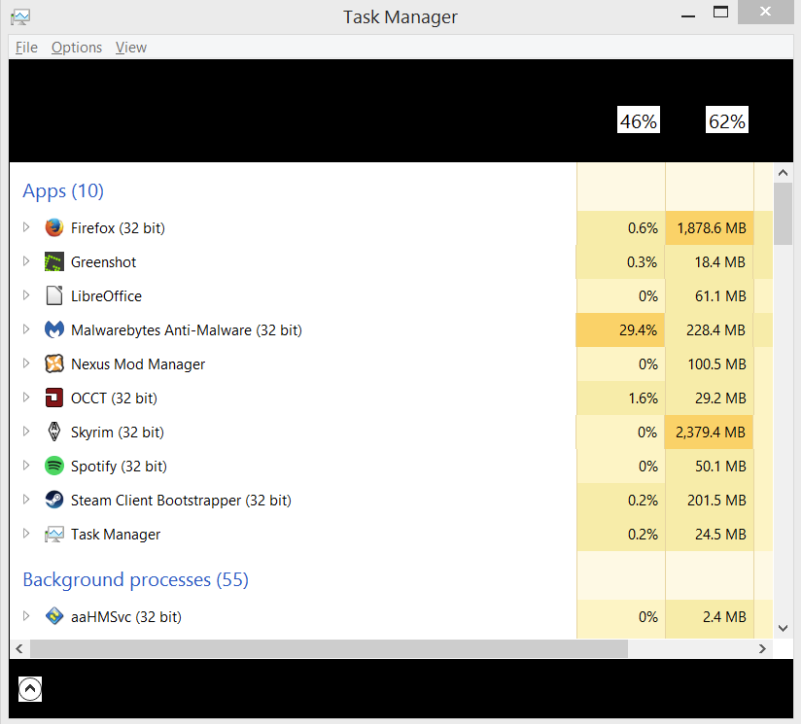Viewport: 801px width, 724px height.
Task: Click the Background processes (55) header
Action: click(136, 580)
